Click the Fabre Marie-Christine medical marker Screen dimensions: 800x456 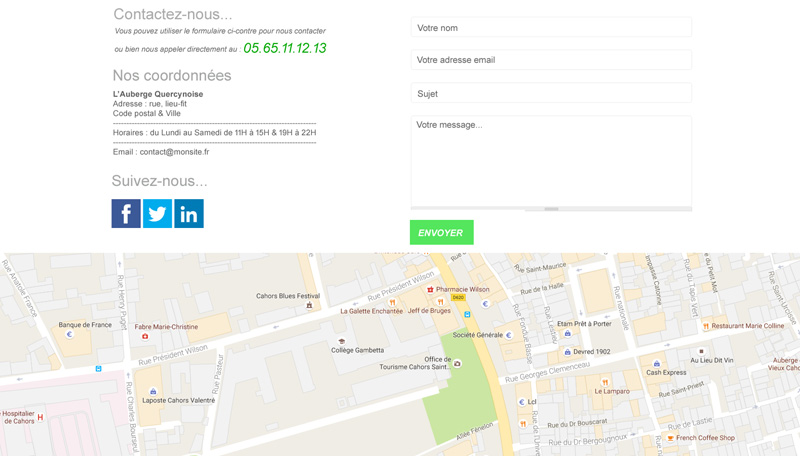[x=145, y=336]
